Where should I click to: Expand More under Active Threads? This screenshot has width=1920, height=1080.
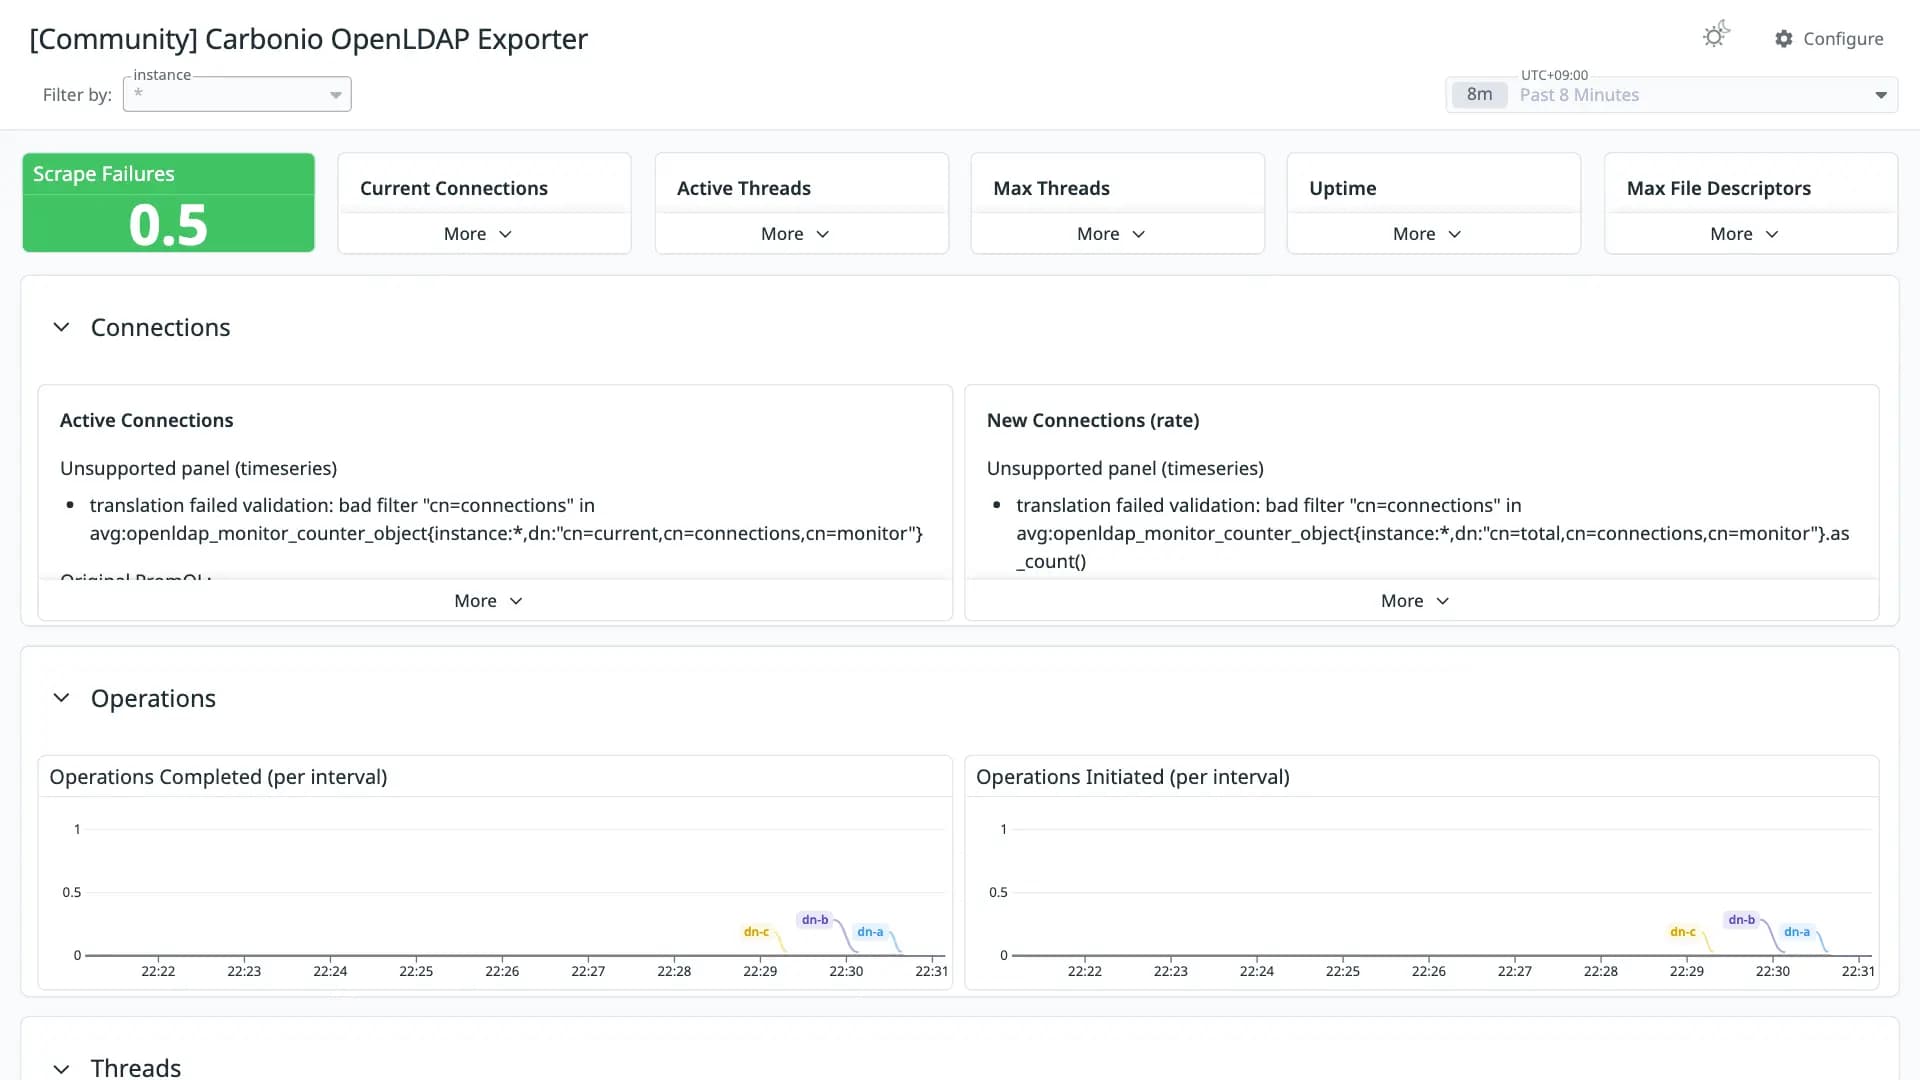(x=795, y=234)
